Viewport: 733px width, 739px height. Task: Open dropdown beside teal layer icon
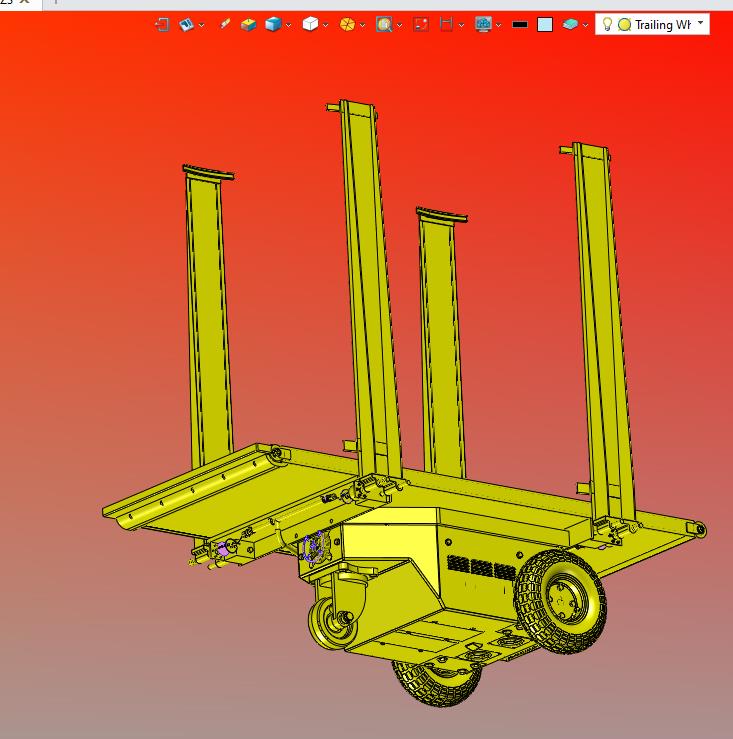click(x=585, y=25)
